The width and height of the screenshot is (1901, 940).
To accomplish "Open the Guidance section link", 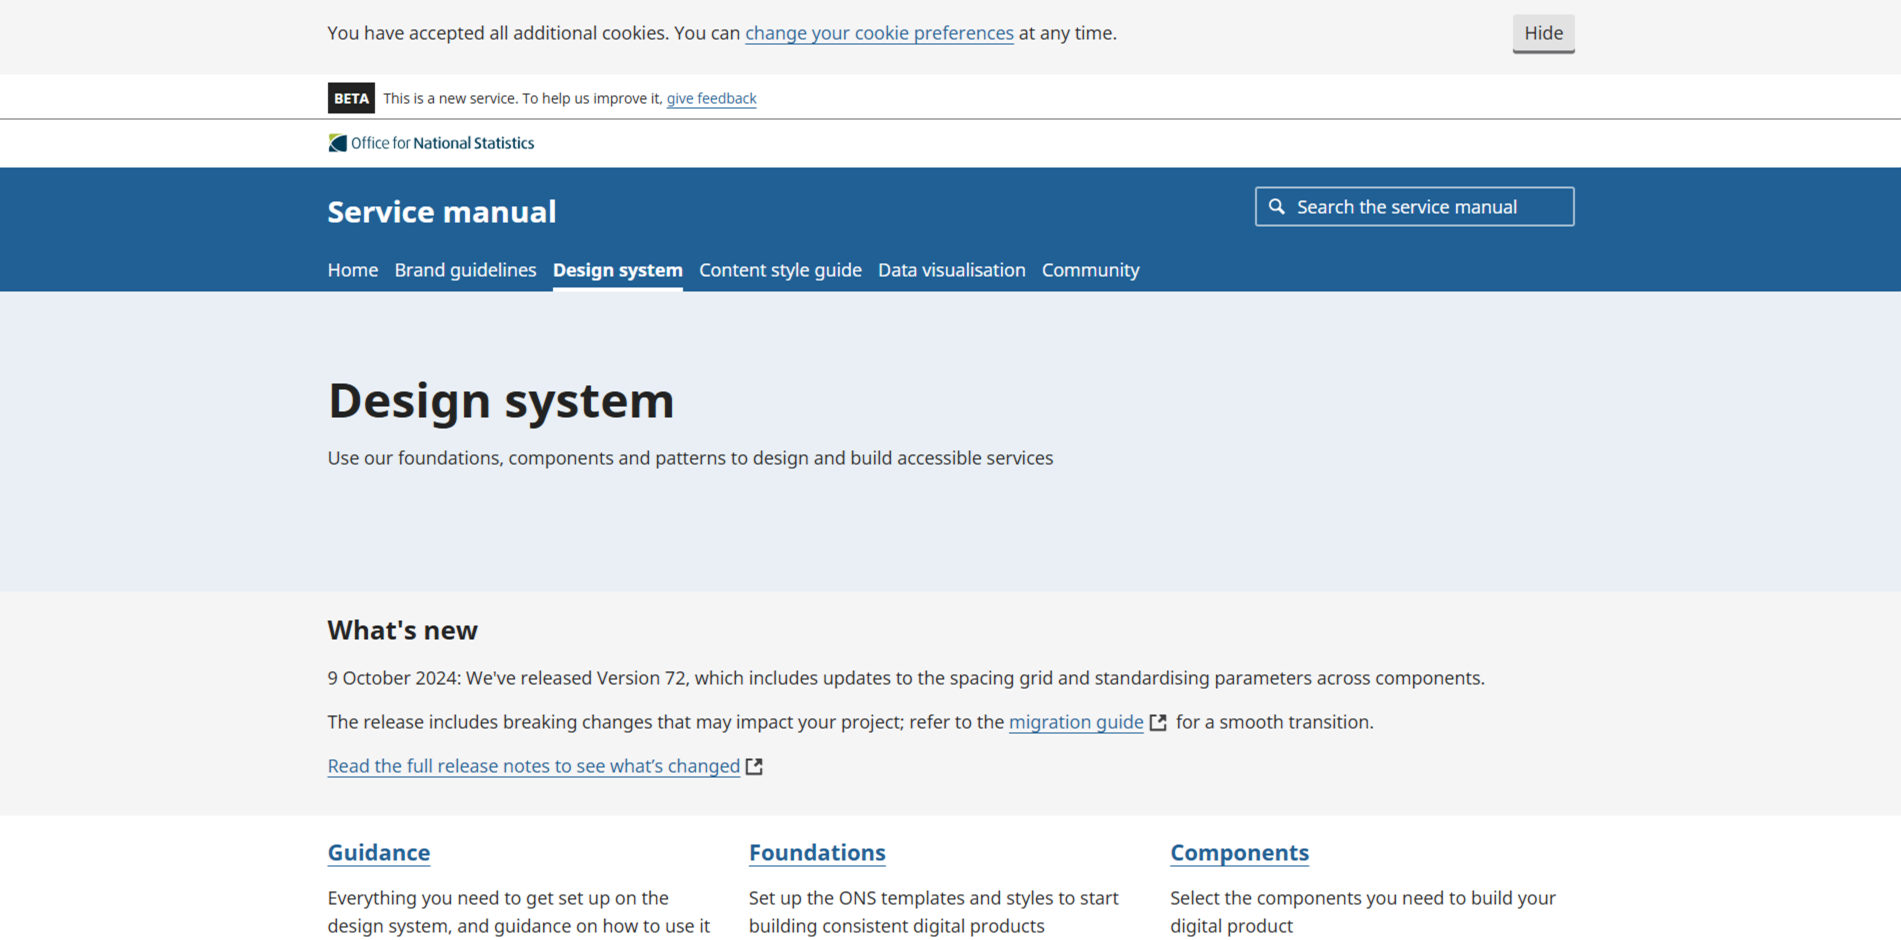I will tap(379, 853).
